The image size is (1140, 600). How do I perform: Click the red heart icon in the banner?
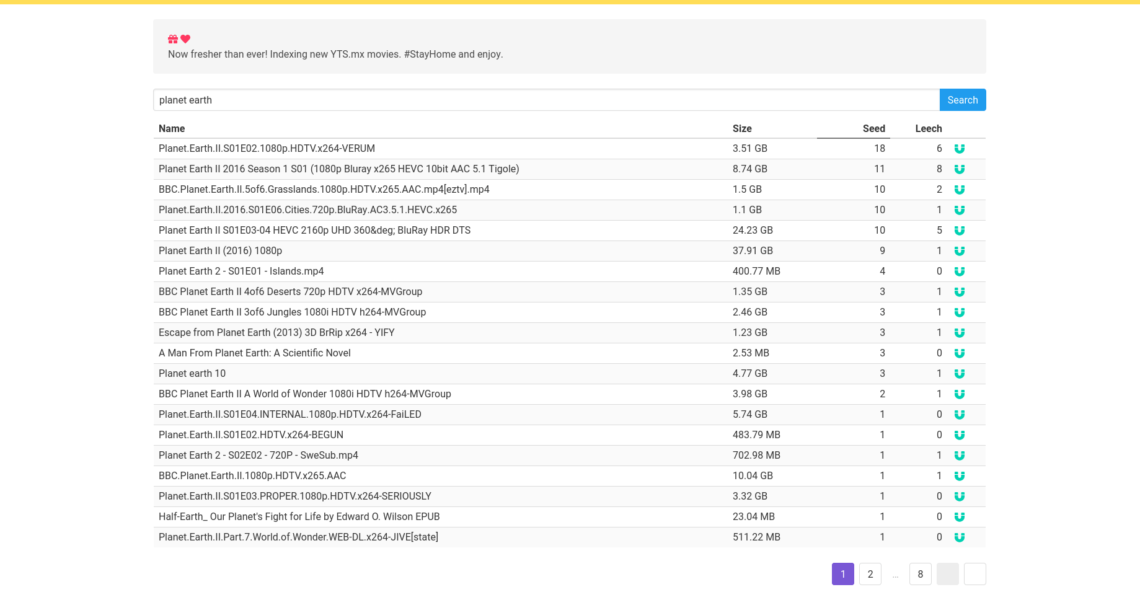tap(185, 39)
